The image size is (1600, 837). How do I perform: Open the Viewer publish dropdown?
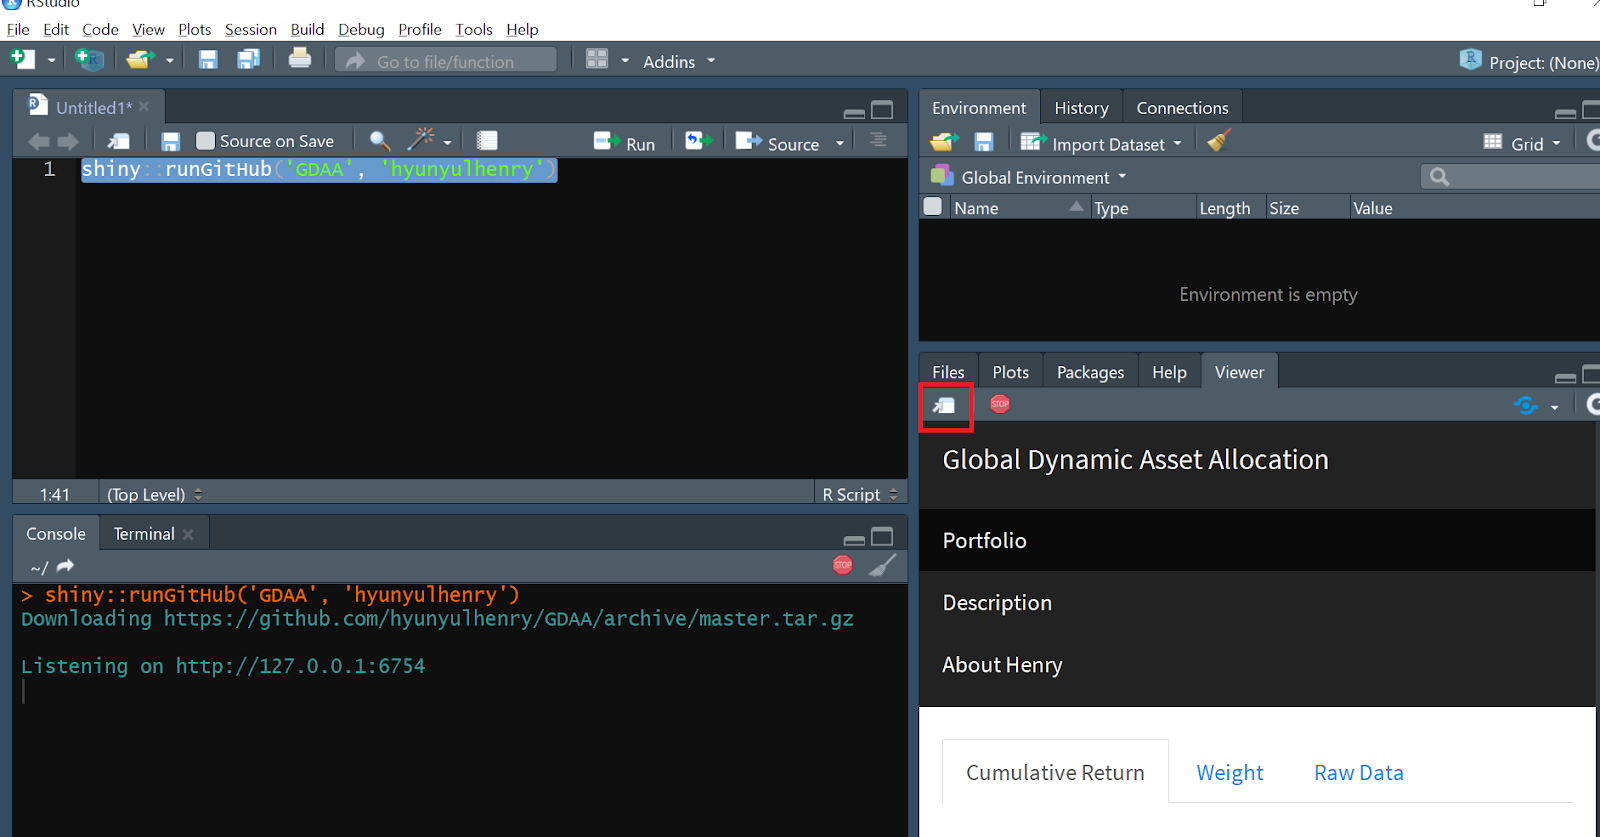(x=1555, y=407)
